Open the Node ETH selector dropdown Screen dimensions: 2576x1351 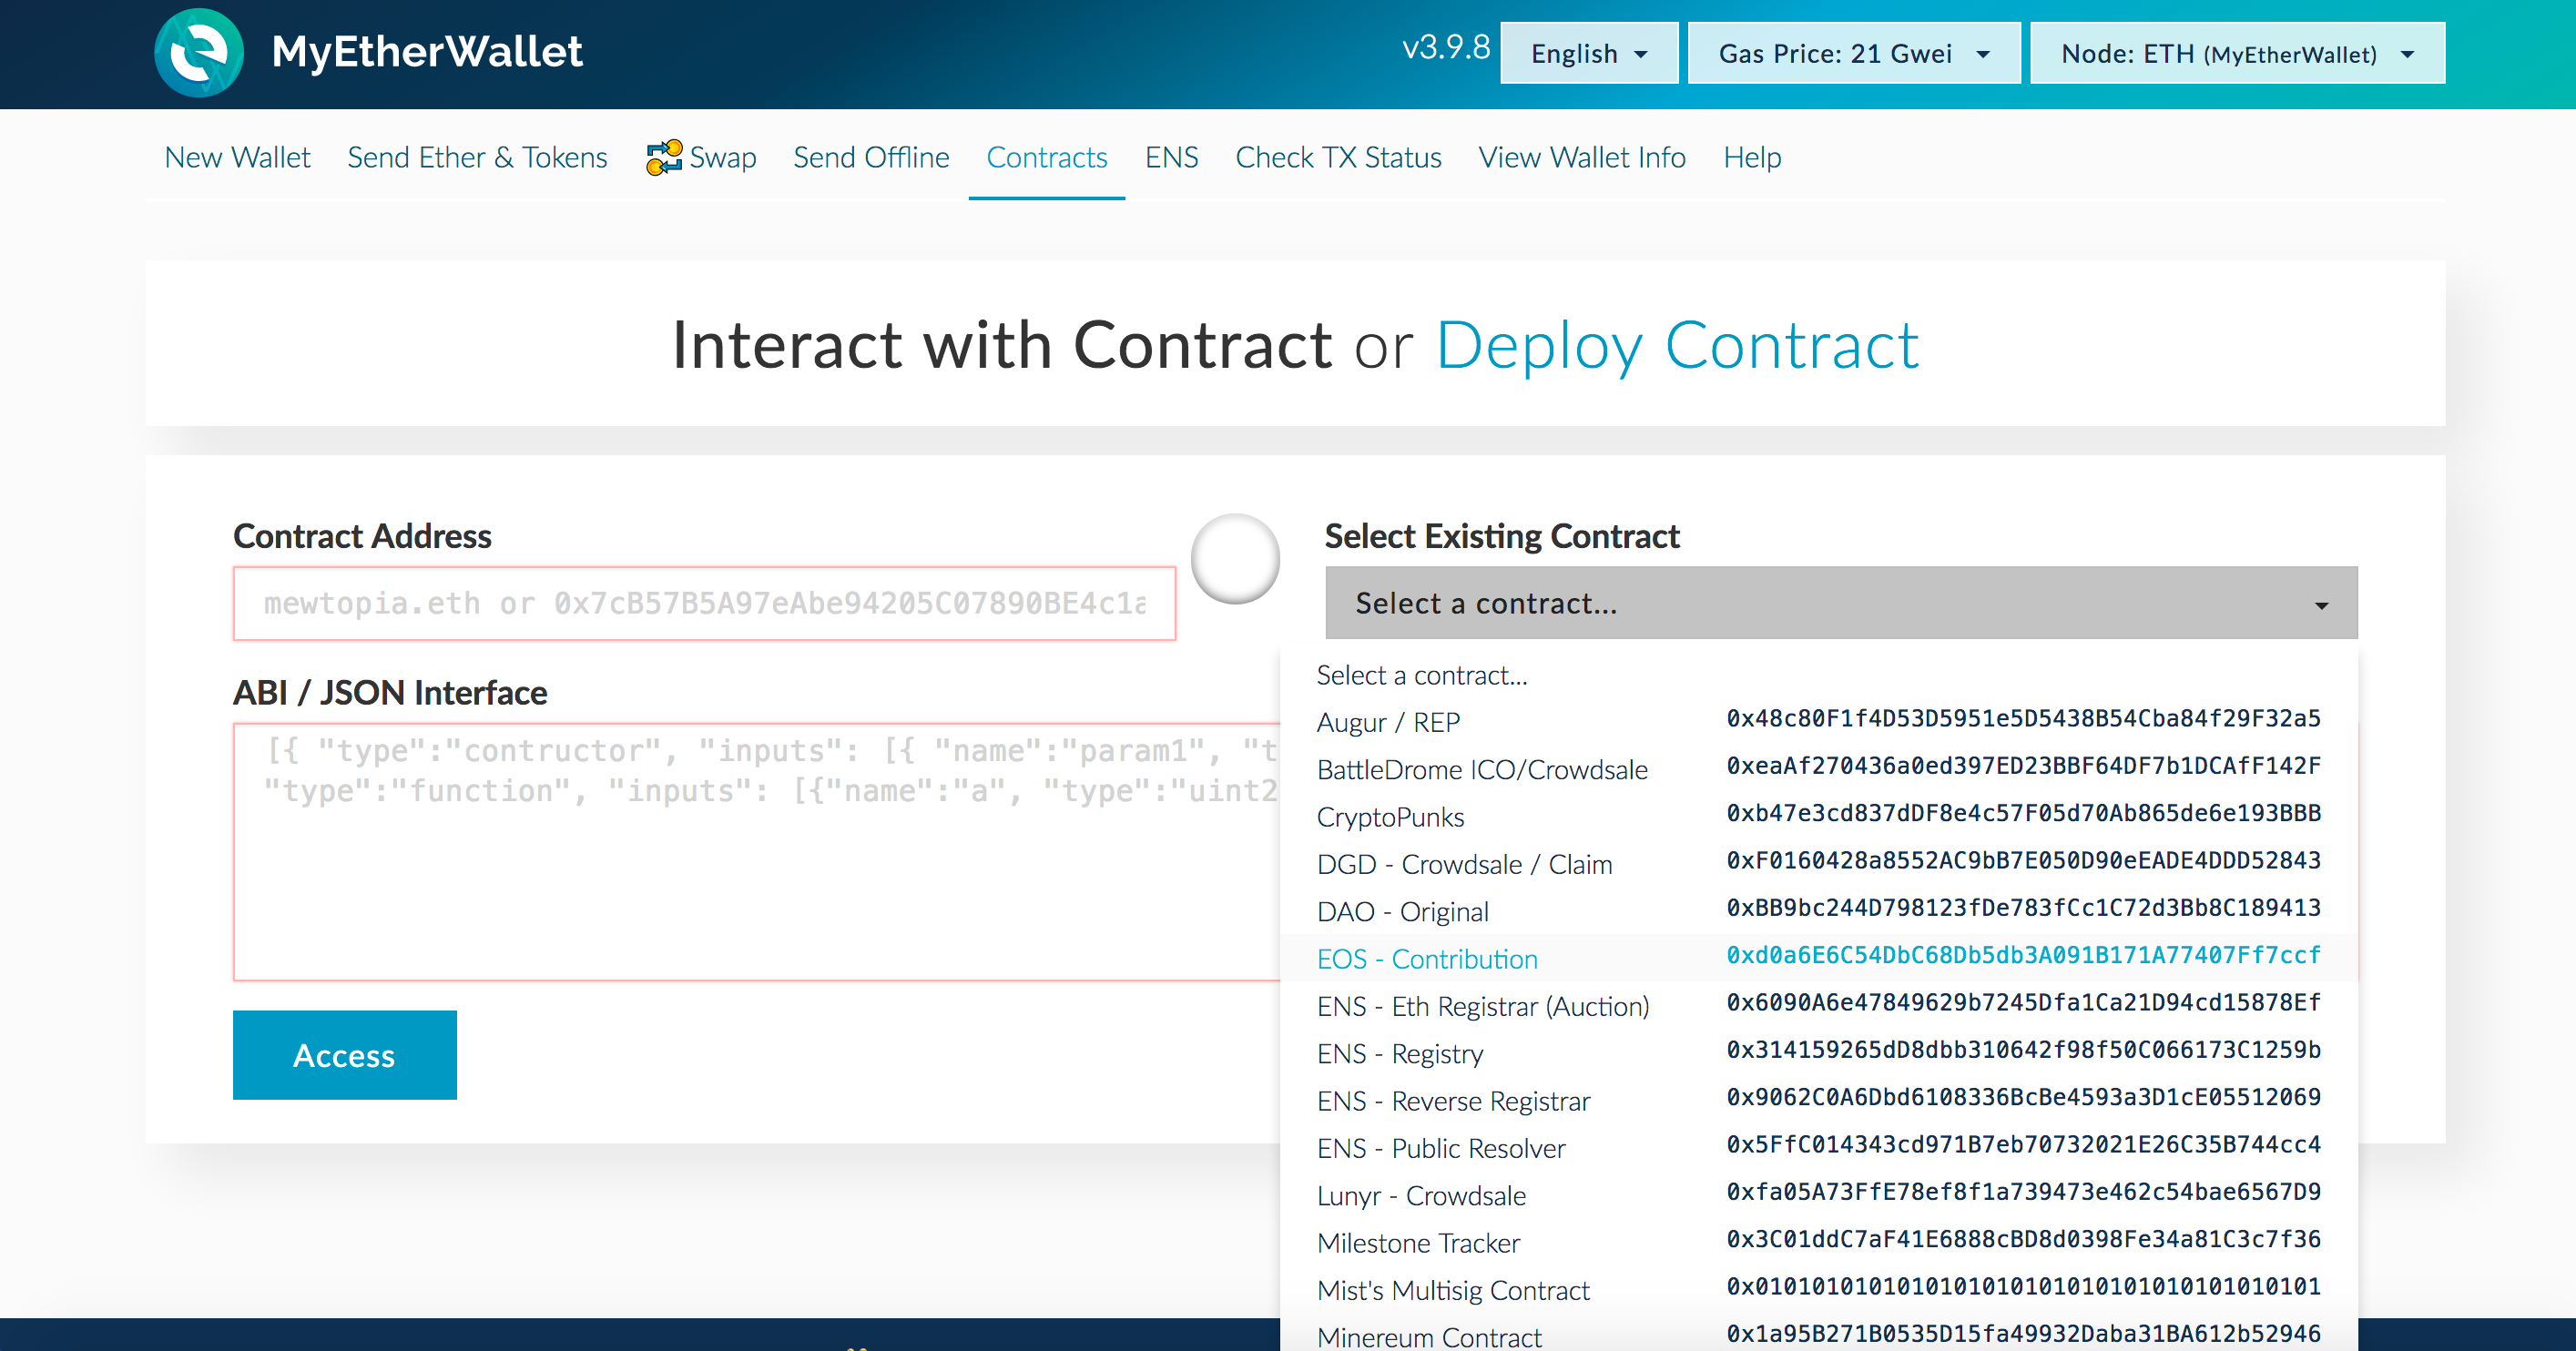2237,53
